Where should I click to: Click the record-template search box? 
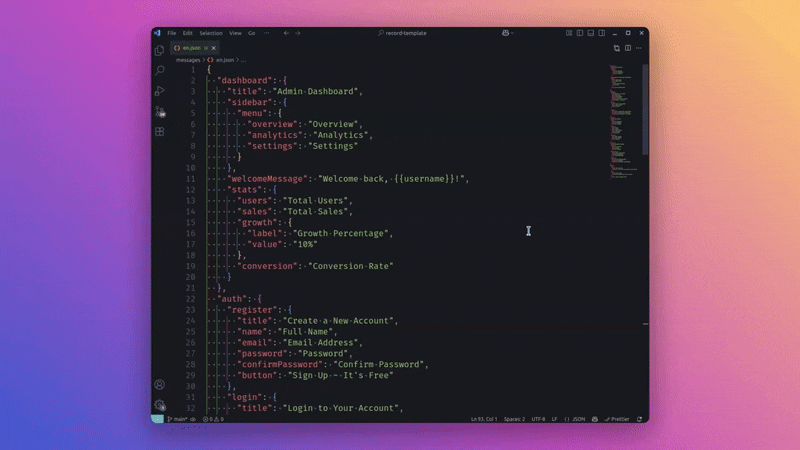tap(403, 33)
